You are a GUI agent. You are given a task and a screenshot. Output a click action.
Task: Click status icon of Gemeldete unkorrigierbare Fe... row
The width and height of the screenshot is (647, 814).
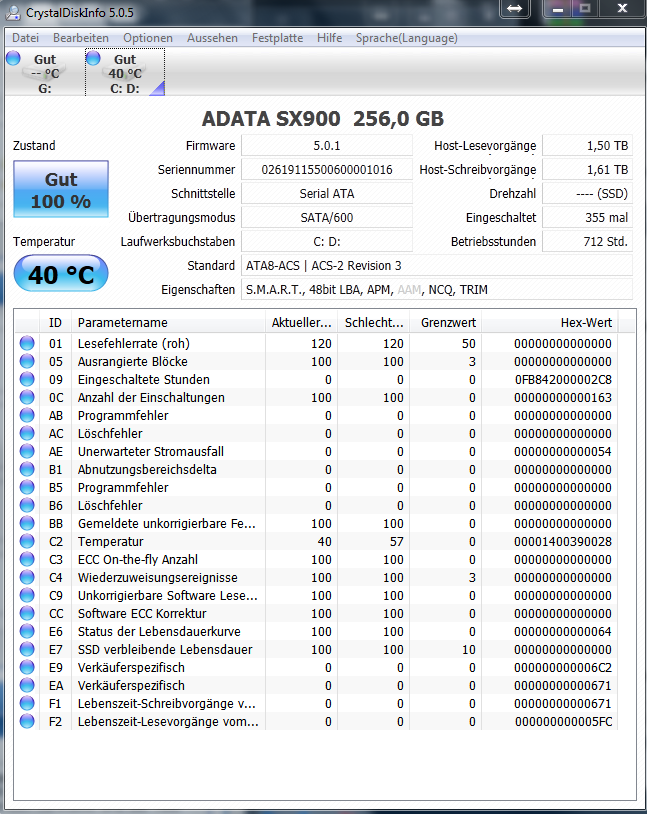click(27, 523)
